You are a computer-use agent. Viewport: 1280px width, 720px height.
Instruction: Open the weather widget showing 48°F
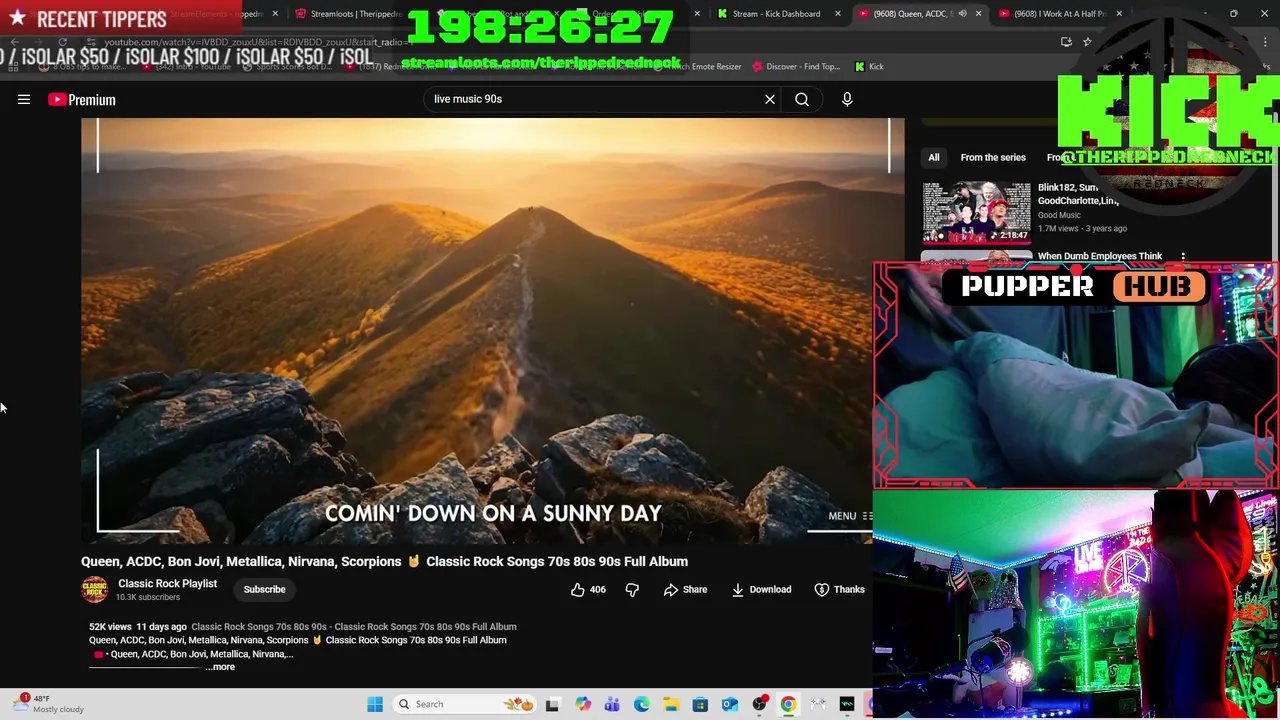(47, 704)
